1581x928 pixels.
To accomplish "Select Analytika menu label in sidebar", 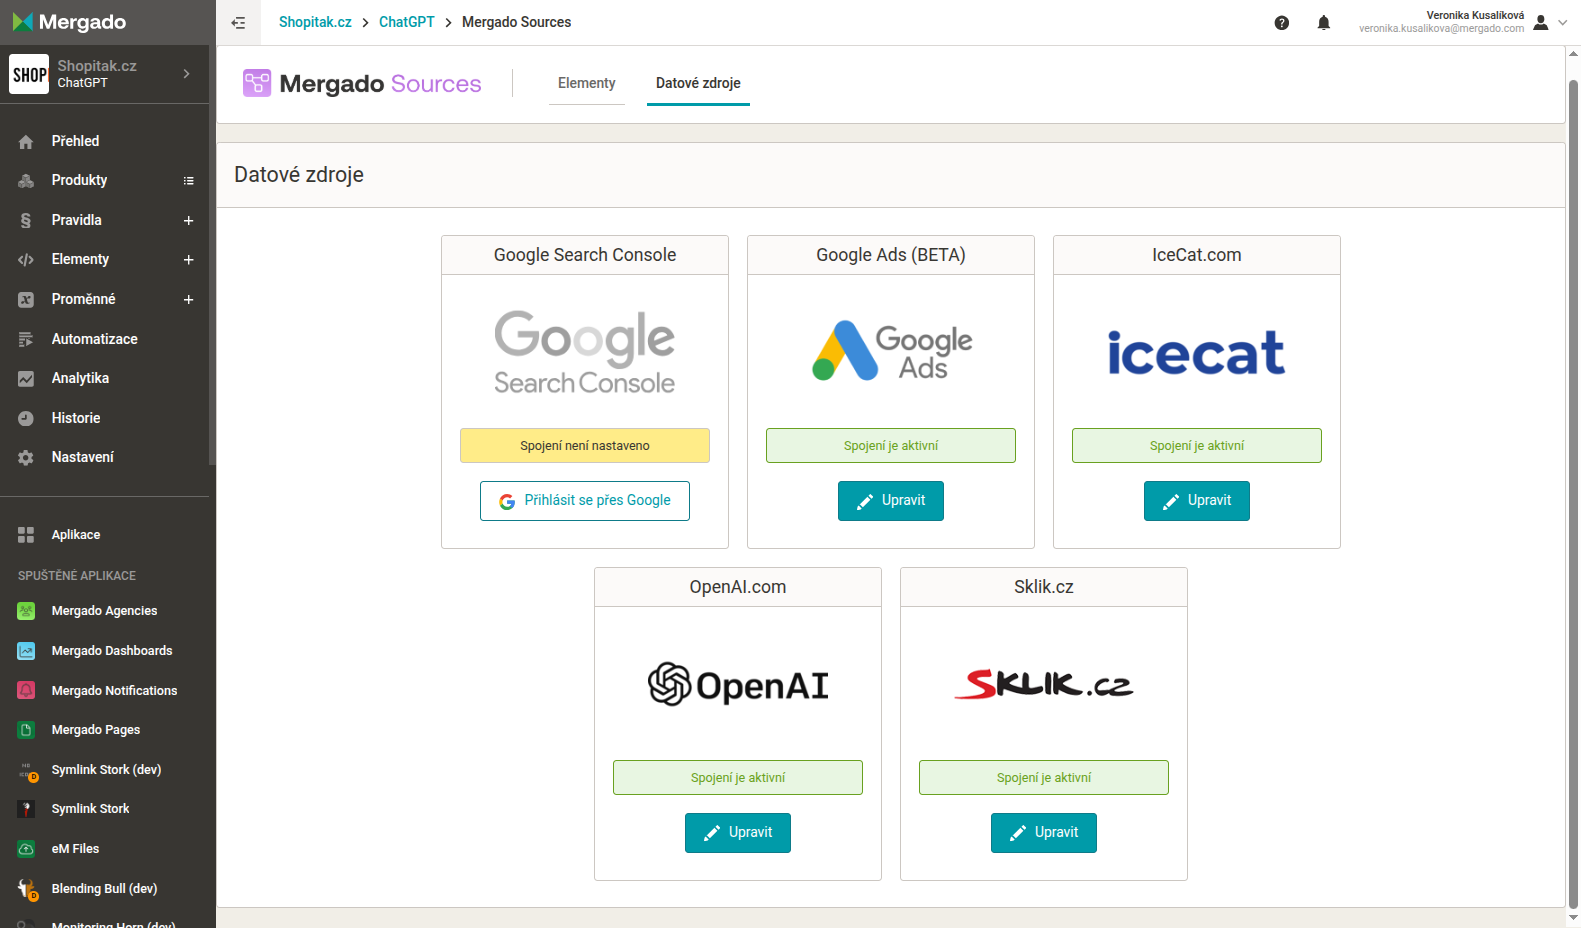I will [x=80, y=378].
